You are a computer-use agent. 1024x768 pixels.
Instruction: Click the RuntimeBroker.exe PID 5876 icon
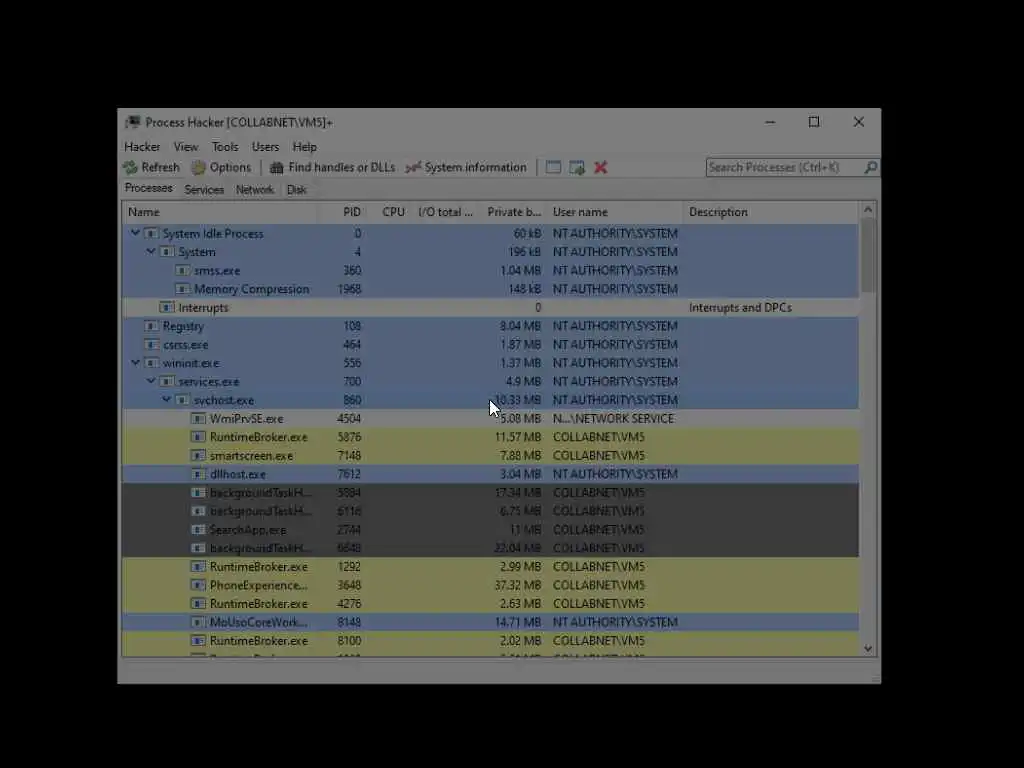[198, 437]
